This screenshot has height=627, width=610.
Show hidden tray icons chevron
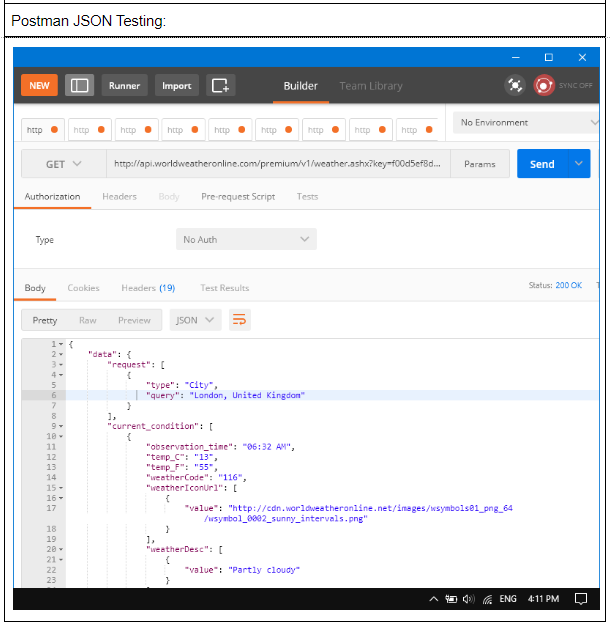pos(434,599)
